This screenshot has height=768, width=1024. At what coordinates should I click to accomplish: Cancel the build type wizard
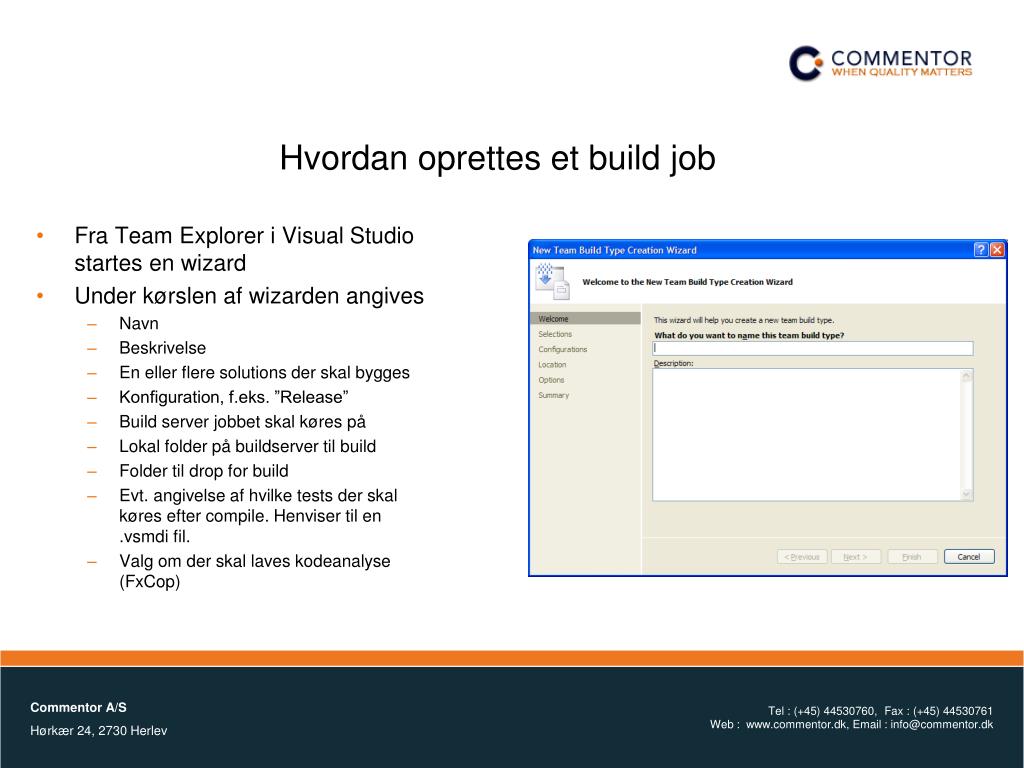click(x=968, y=557)
